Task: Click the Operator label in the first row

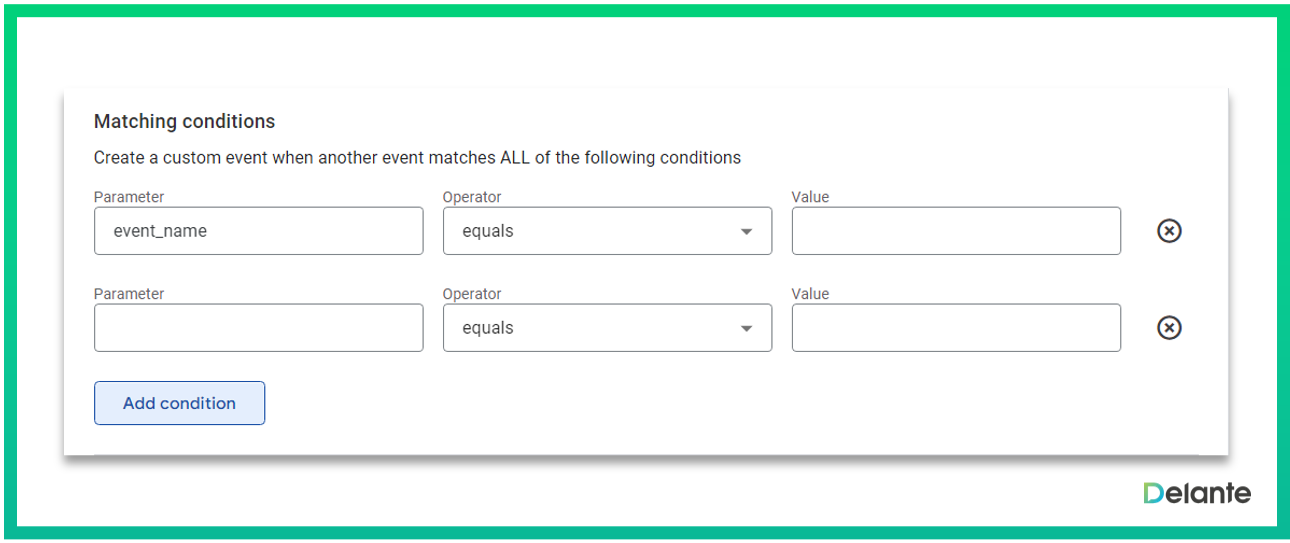Action: pyautogui.click(x=472, y=197)
